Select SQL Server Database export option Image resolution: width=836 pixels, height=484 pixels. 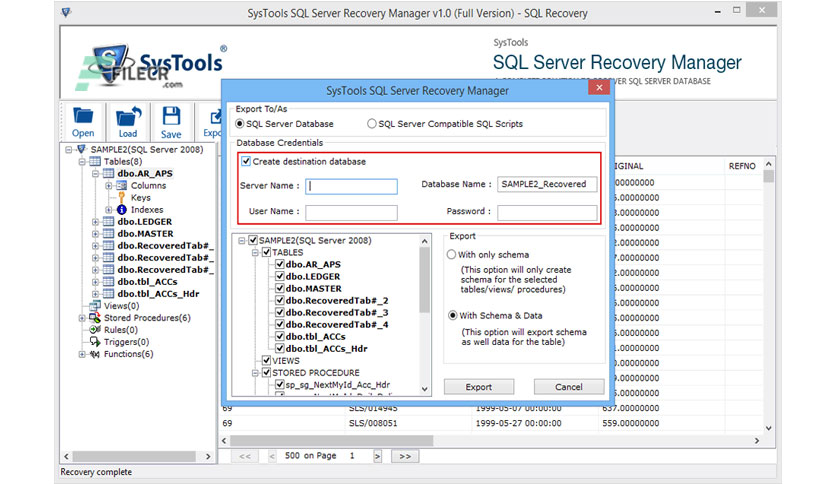[239, 124]
